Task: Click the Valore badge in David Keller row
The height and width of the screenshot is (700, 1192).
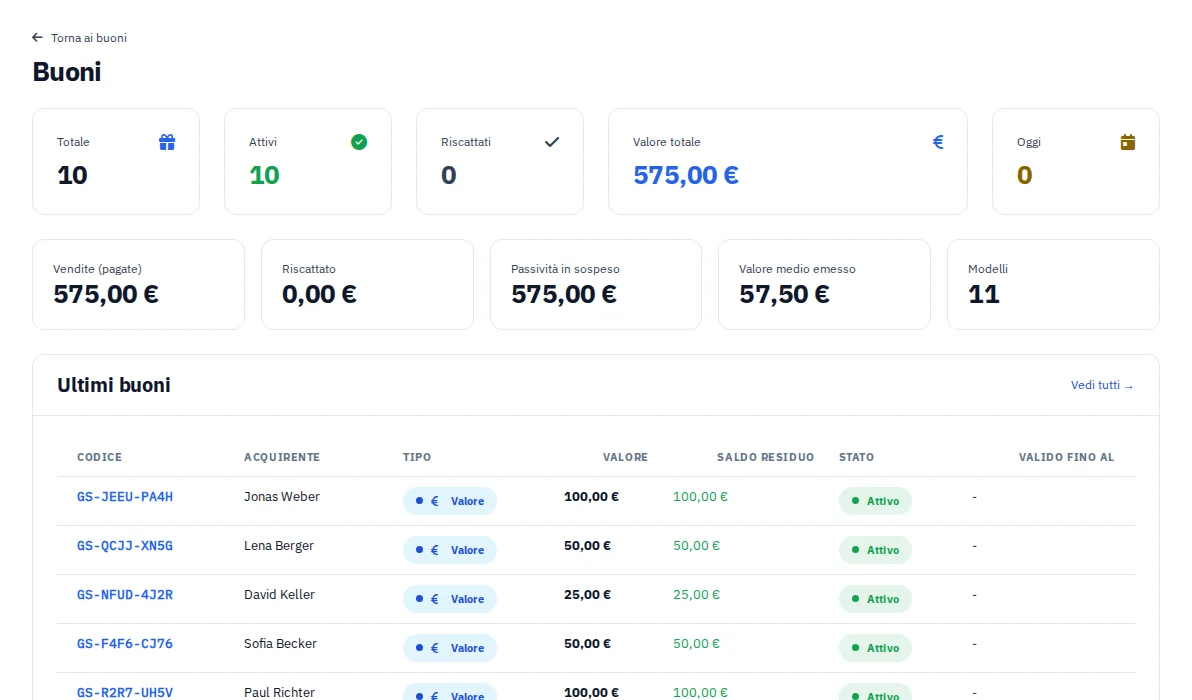Action: (x=450, y=599)
